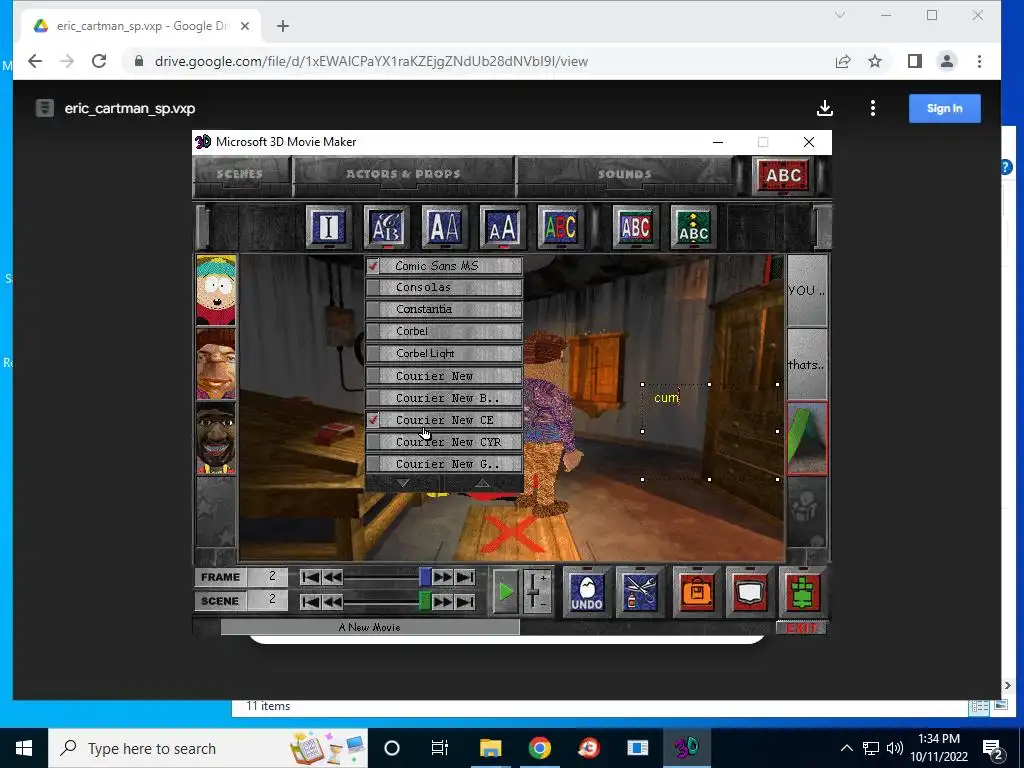Viewport: 1024px width, 768px height.
Task: Check the Courier New B.. font option
Action: point(443,398)
